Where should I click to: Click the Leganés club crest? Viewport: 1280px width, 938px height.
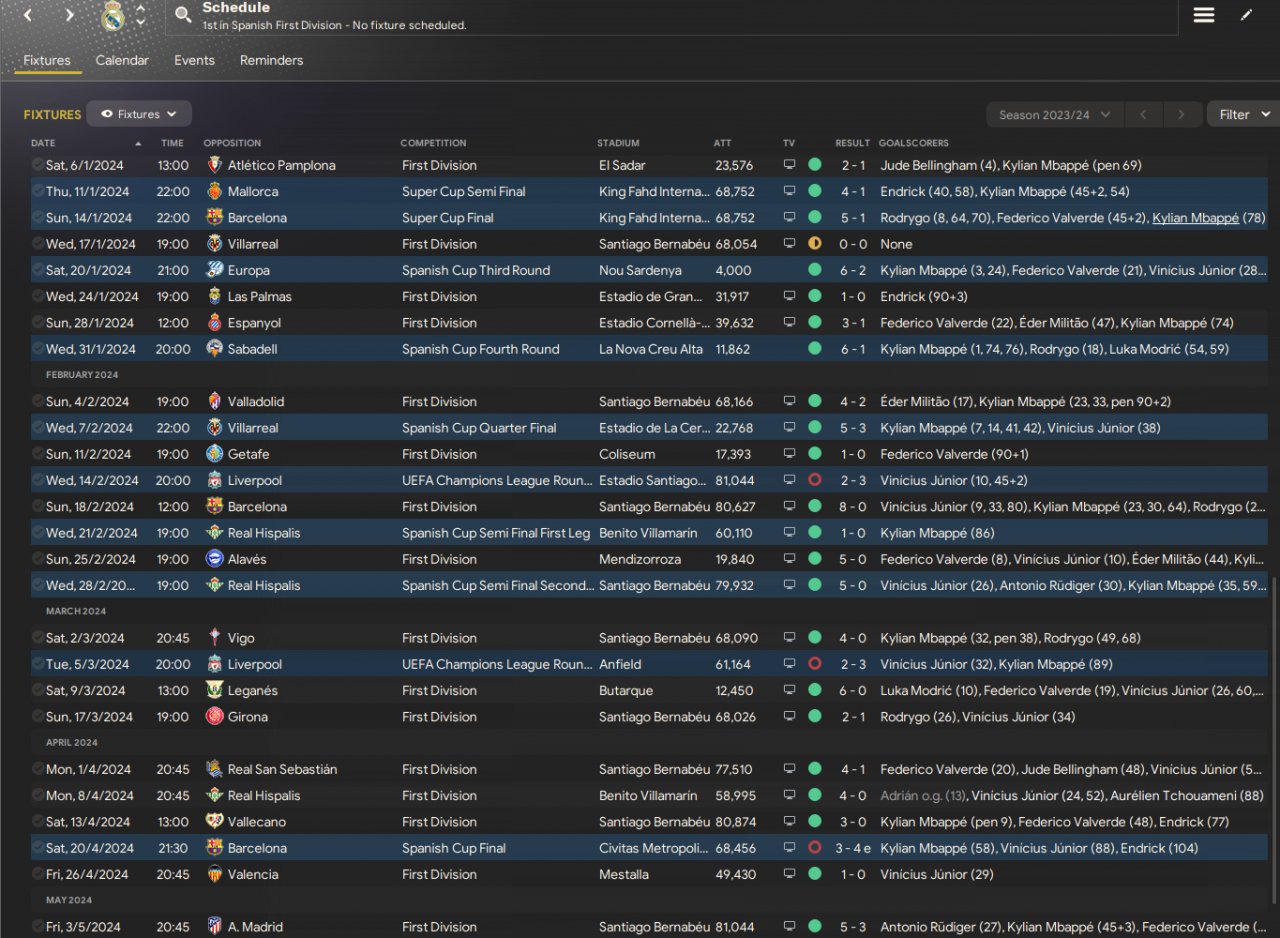click(x=214, y=690)
